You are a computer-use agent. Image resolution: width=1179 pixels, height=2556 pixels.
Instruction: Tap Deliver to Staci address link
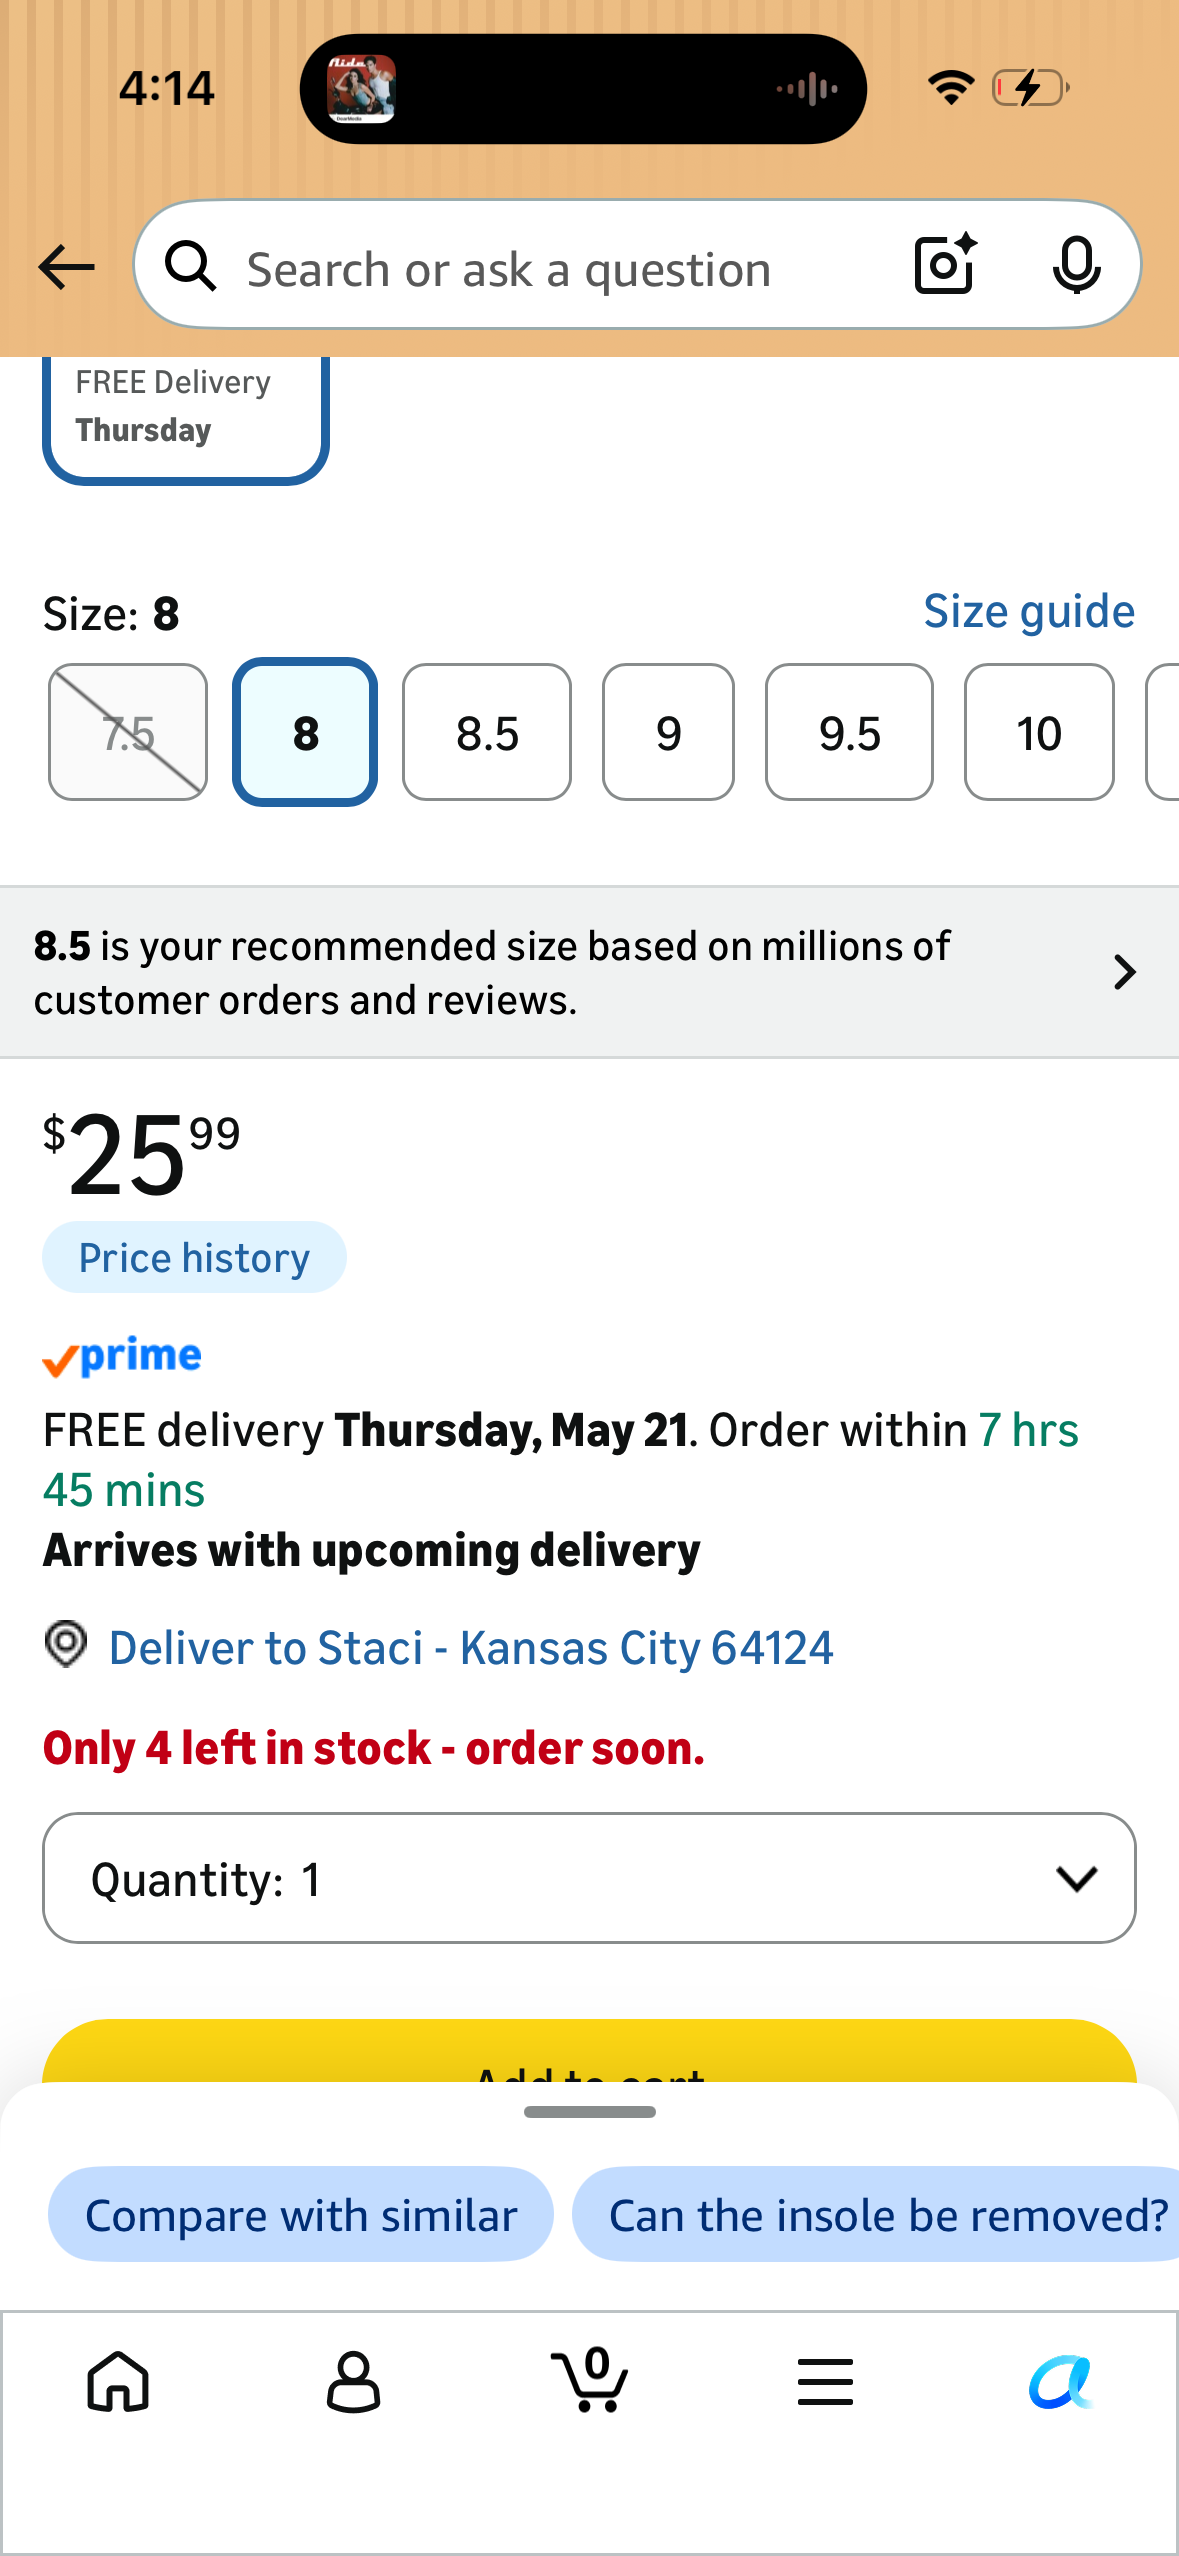click(x=471, y=1647)
